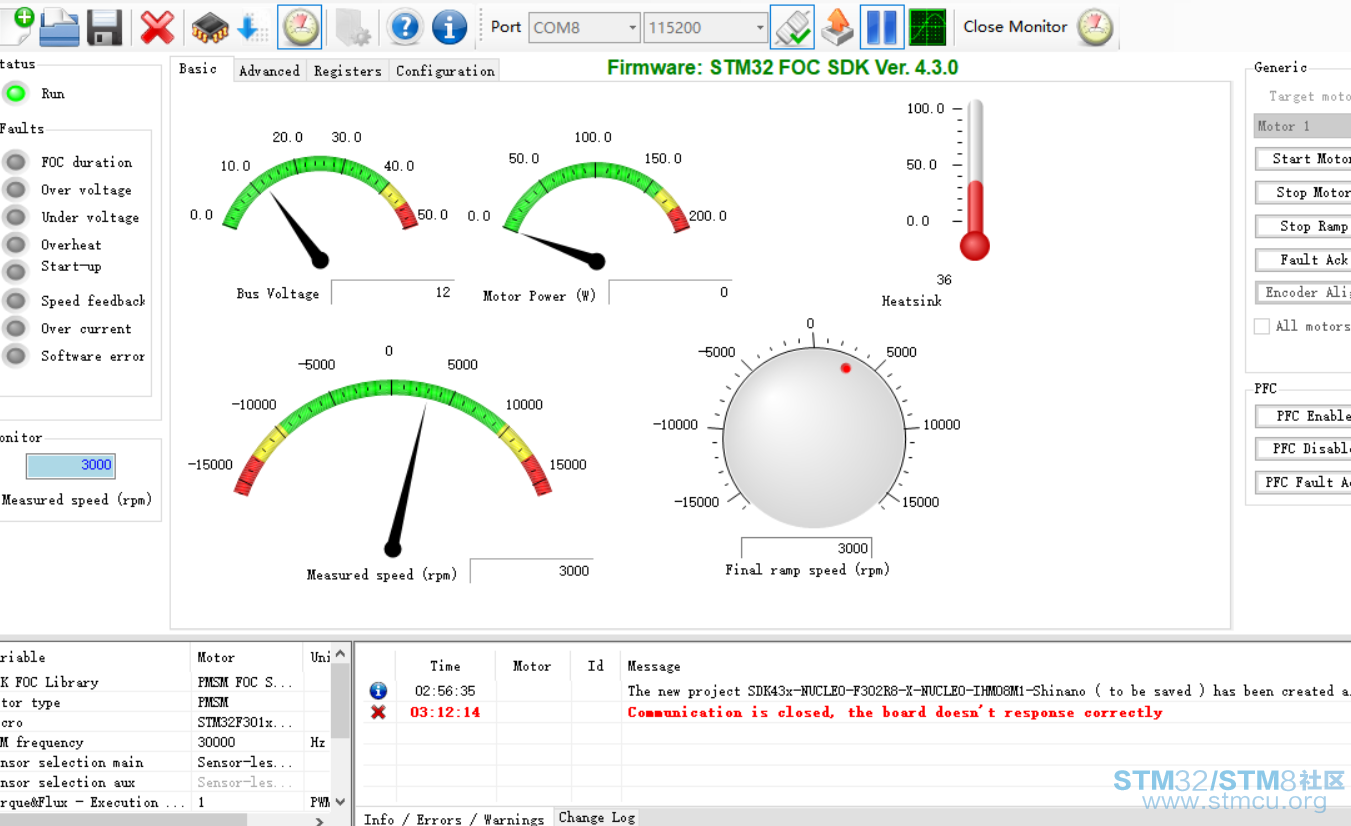Open help with the question mark icon

coord(404,27)
